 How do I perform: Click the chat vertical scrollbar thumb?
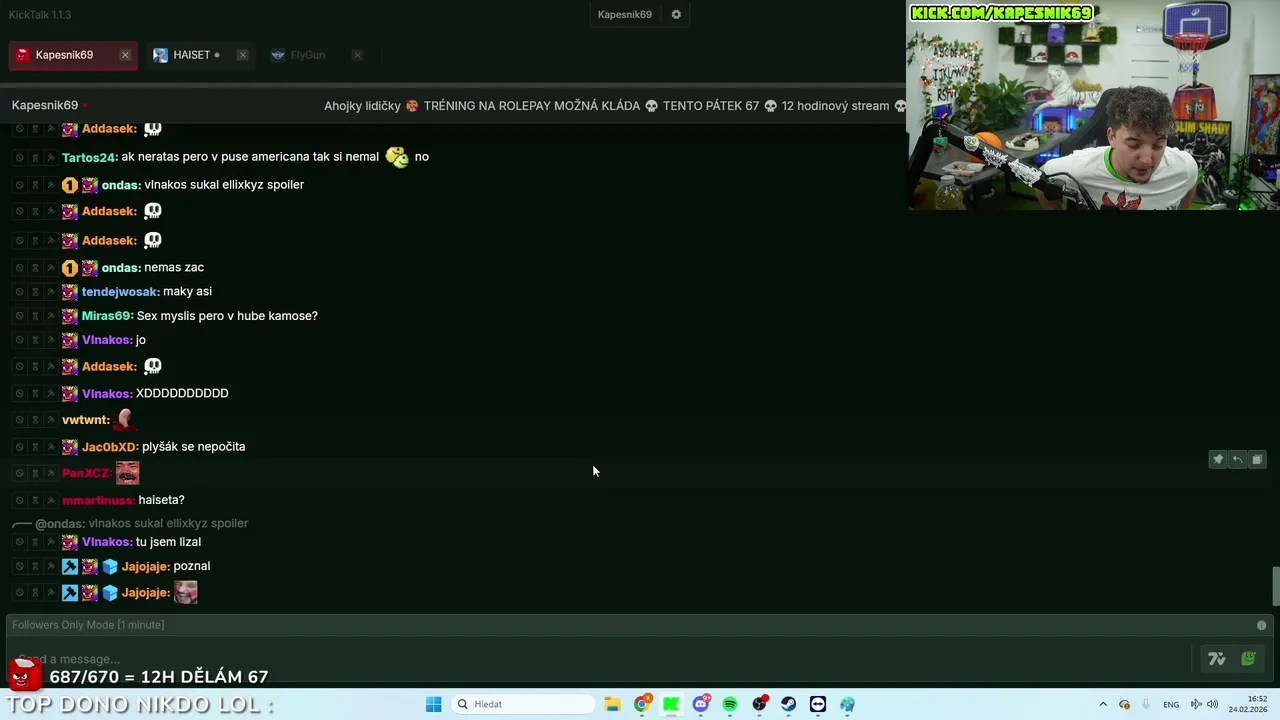[x=1274, y=586]
